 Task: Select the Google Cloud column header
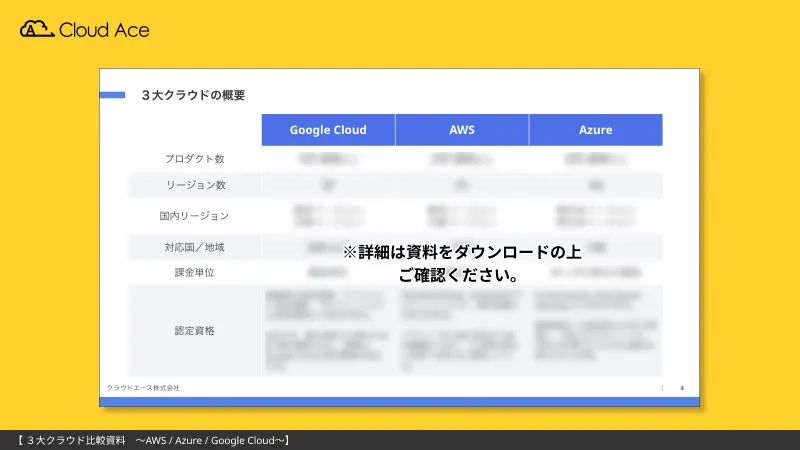[328, 130]
